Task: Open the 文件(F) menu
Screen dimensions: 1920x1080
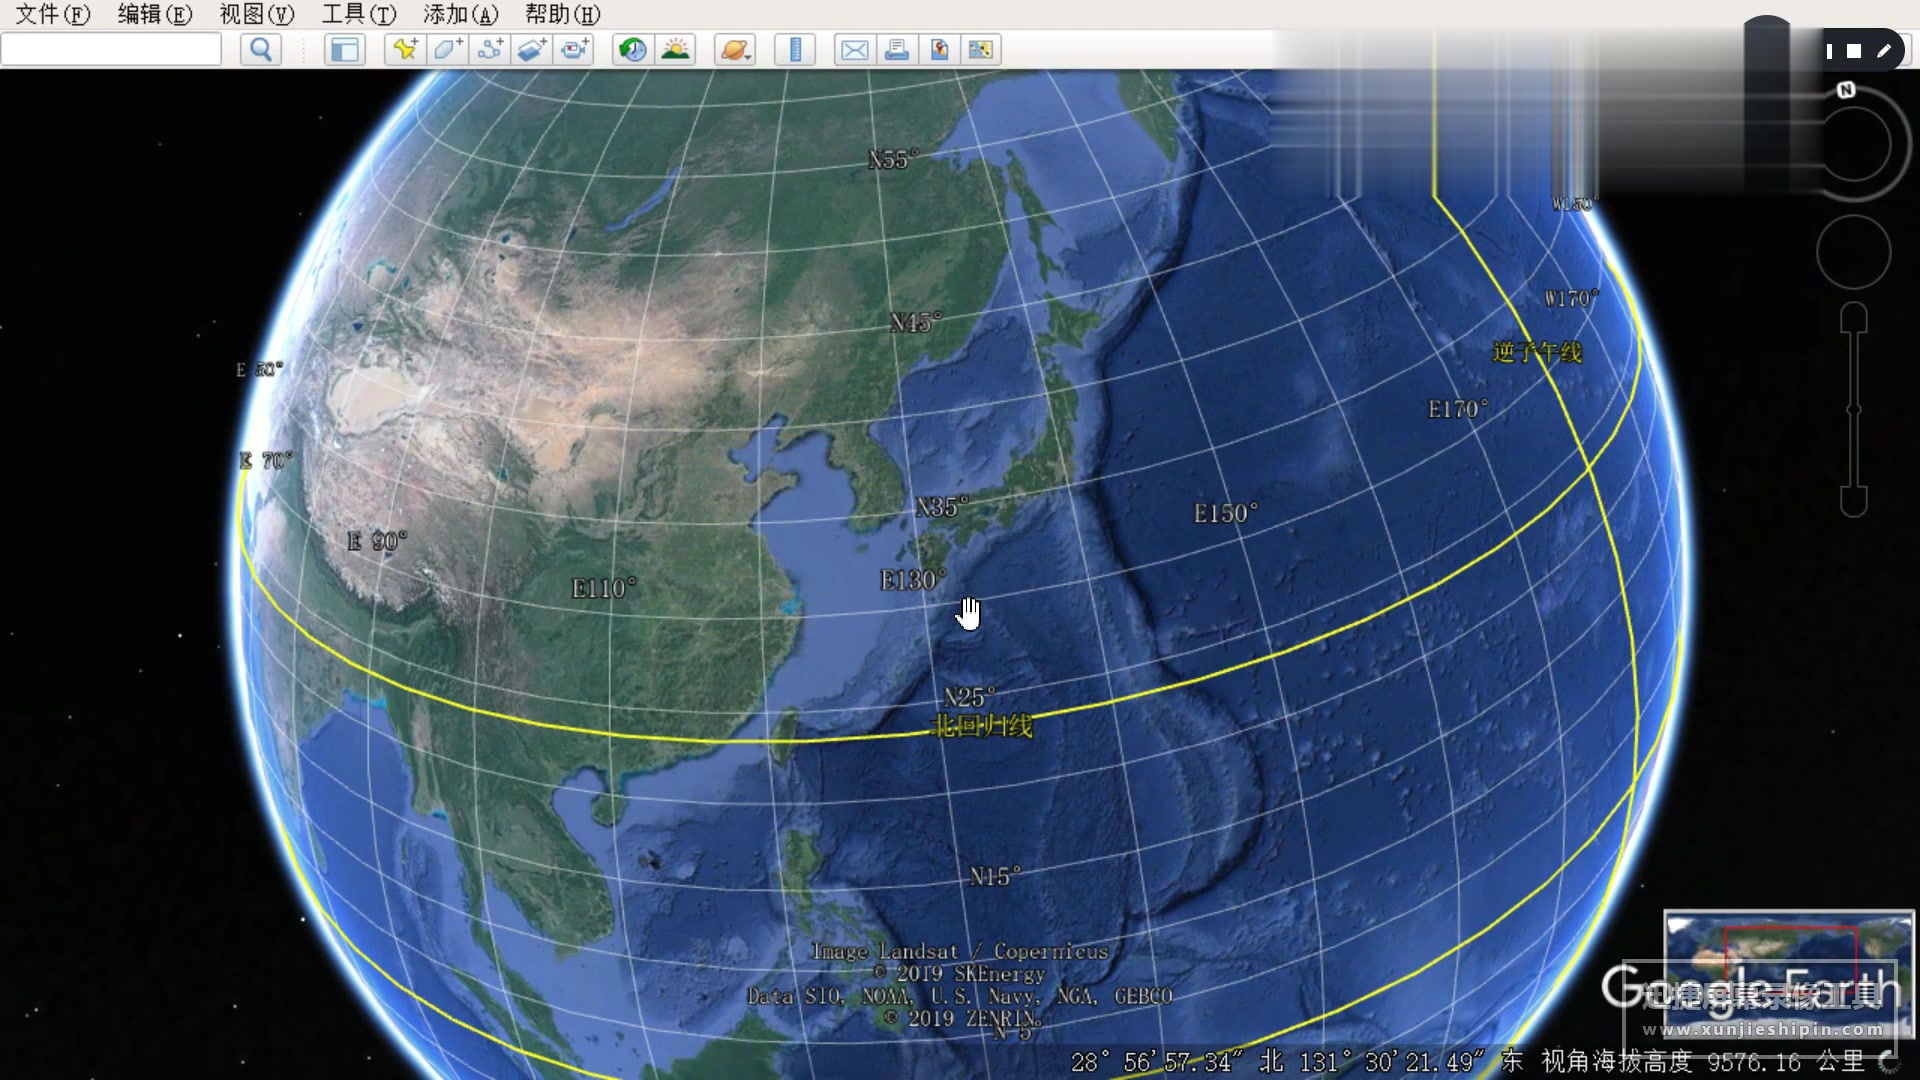Action: [x=53, y=14]
